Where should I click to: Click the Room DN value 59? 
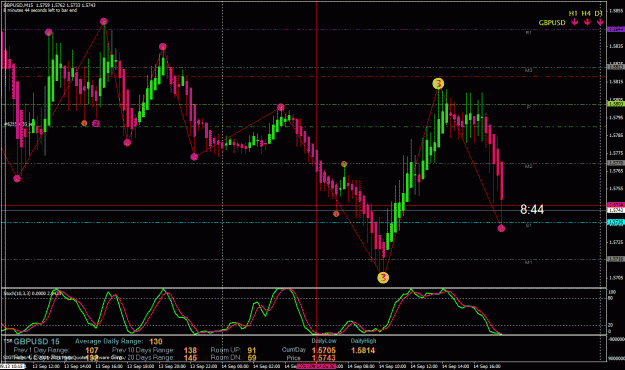[x=252, y=358]
